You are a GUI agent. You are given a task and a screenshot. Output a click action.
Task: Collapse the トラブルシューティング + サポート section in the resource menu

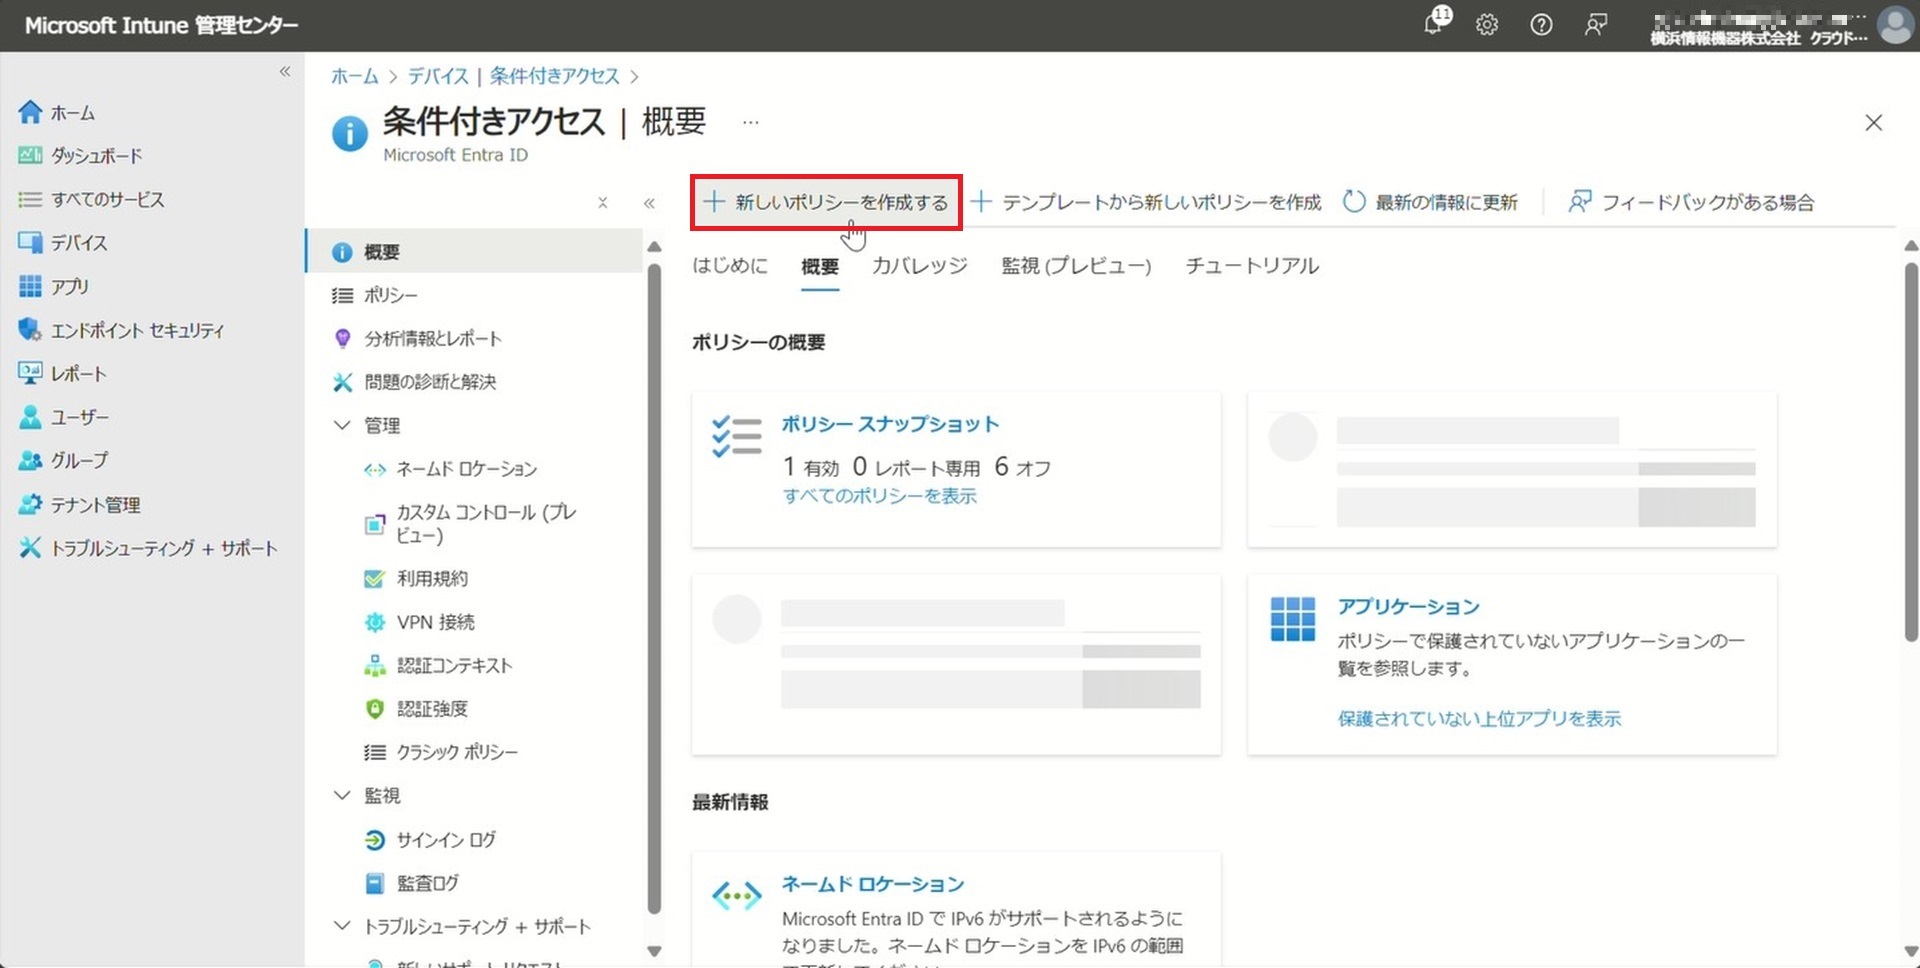tap(342, 926)
